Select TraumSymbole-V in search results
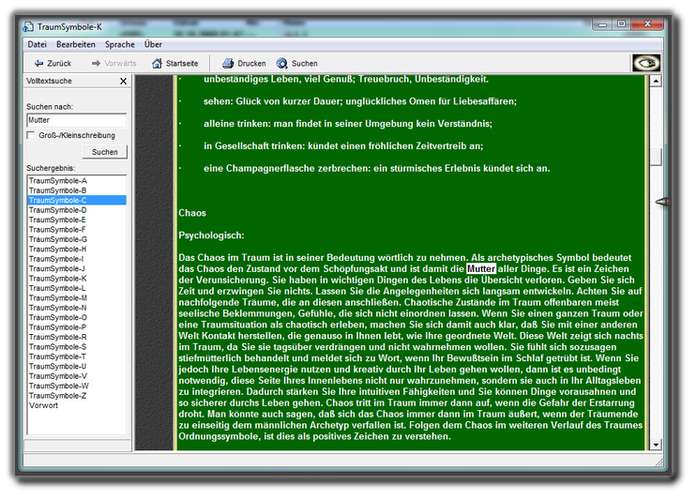Viewport: 696px width, 500px height. pyautogui.click(x=58, y=376)
